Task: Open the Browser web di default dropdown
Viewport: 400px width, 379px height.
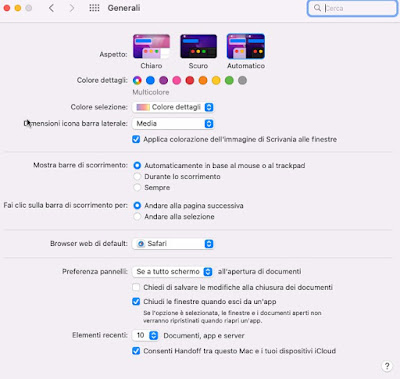Action: [173, 244]
